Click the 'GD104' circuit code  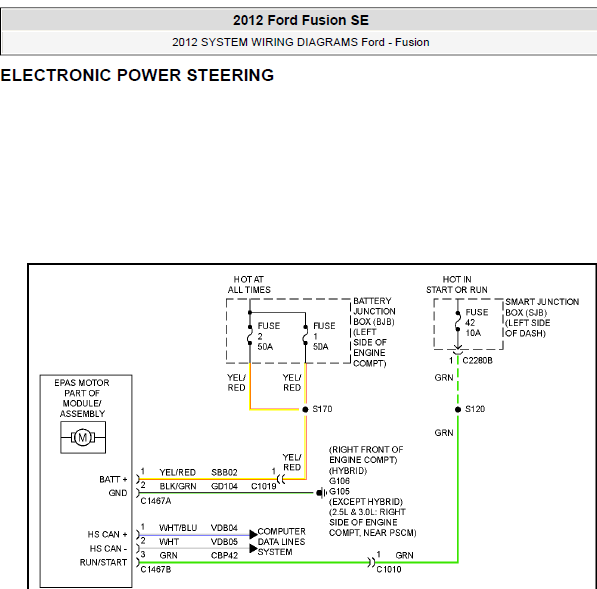pyautogui.click(x=224, y=486)
